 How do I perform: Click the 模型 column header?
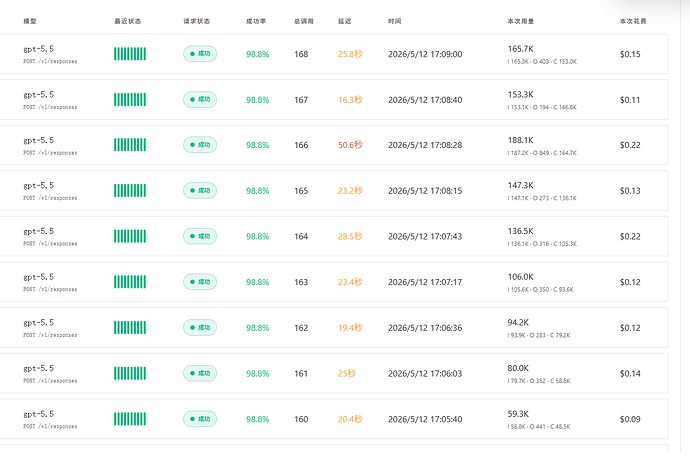pyautogui.click(x=29, y=21)
